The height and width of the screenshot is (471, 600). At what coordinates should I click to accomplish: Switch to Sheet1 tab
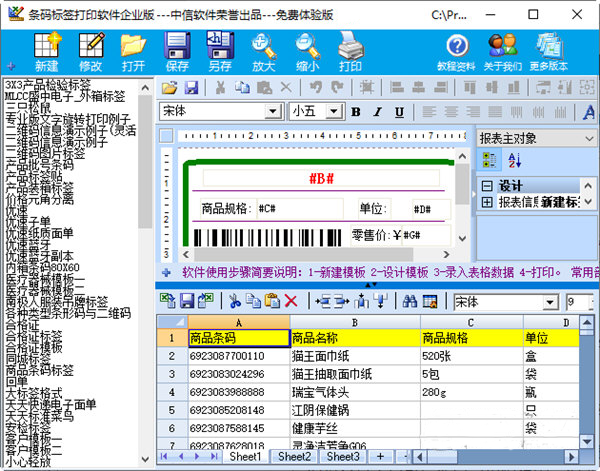(245, 456)
